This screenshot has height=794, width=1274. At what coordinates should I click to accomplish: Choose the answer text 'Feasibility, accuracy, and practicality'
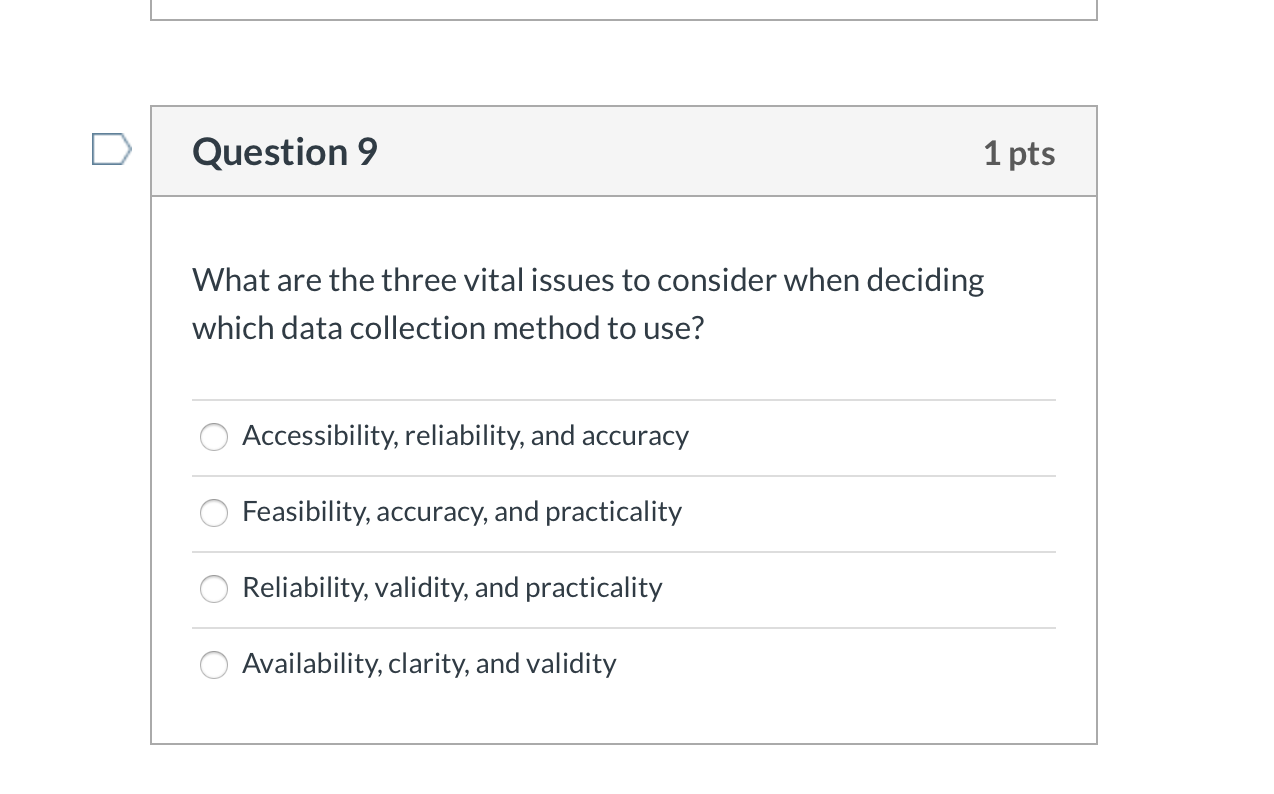[461, 511]
